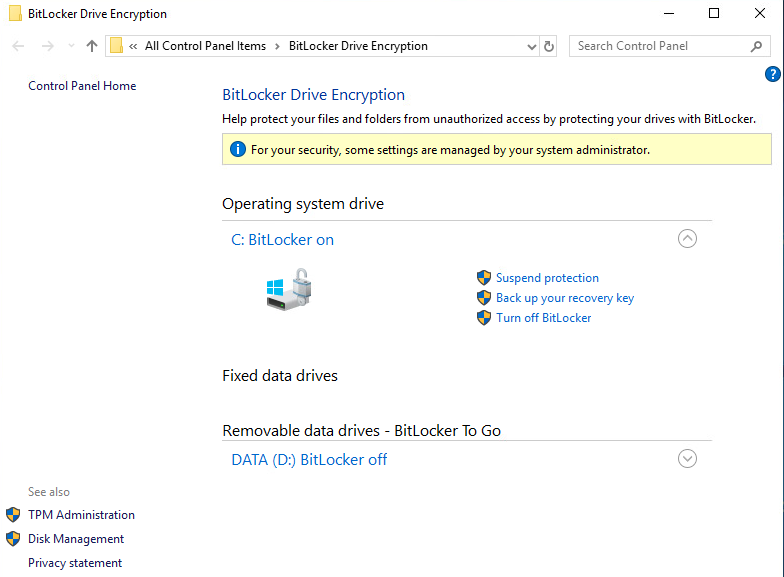Click the chevron after All Control Panel Items
784x577 pixels.
click(277, 46)
